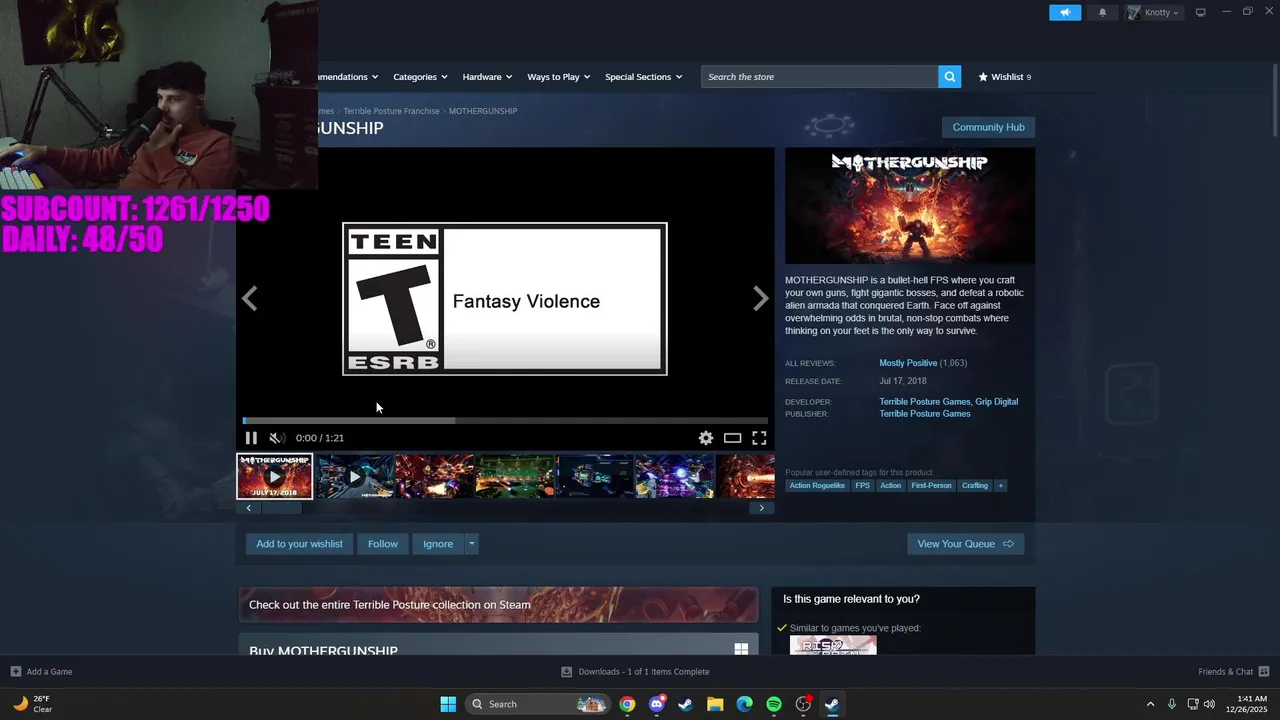Click View Your Queue
This screenshot has height=720, width=1280.
coord(965,544)
